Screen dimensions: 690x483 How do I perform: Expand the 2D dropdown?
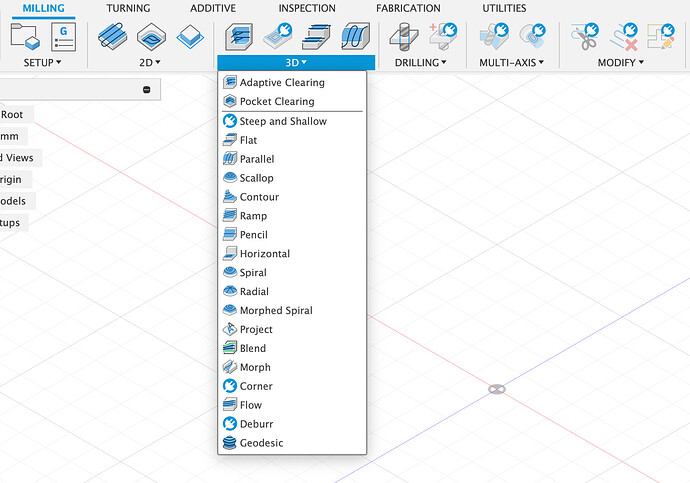[150, 62]
